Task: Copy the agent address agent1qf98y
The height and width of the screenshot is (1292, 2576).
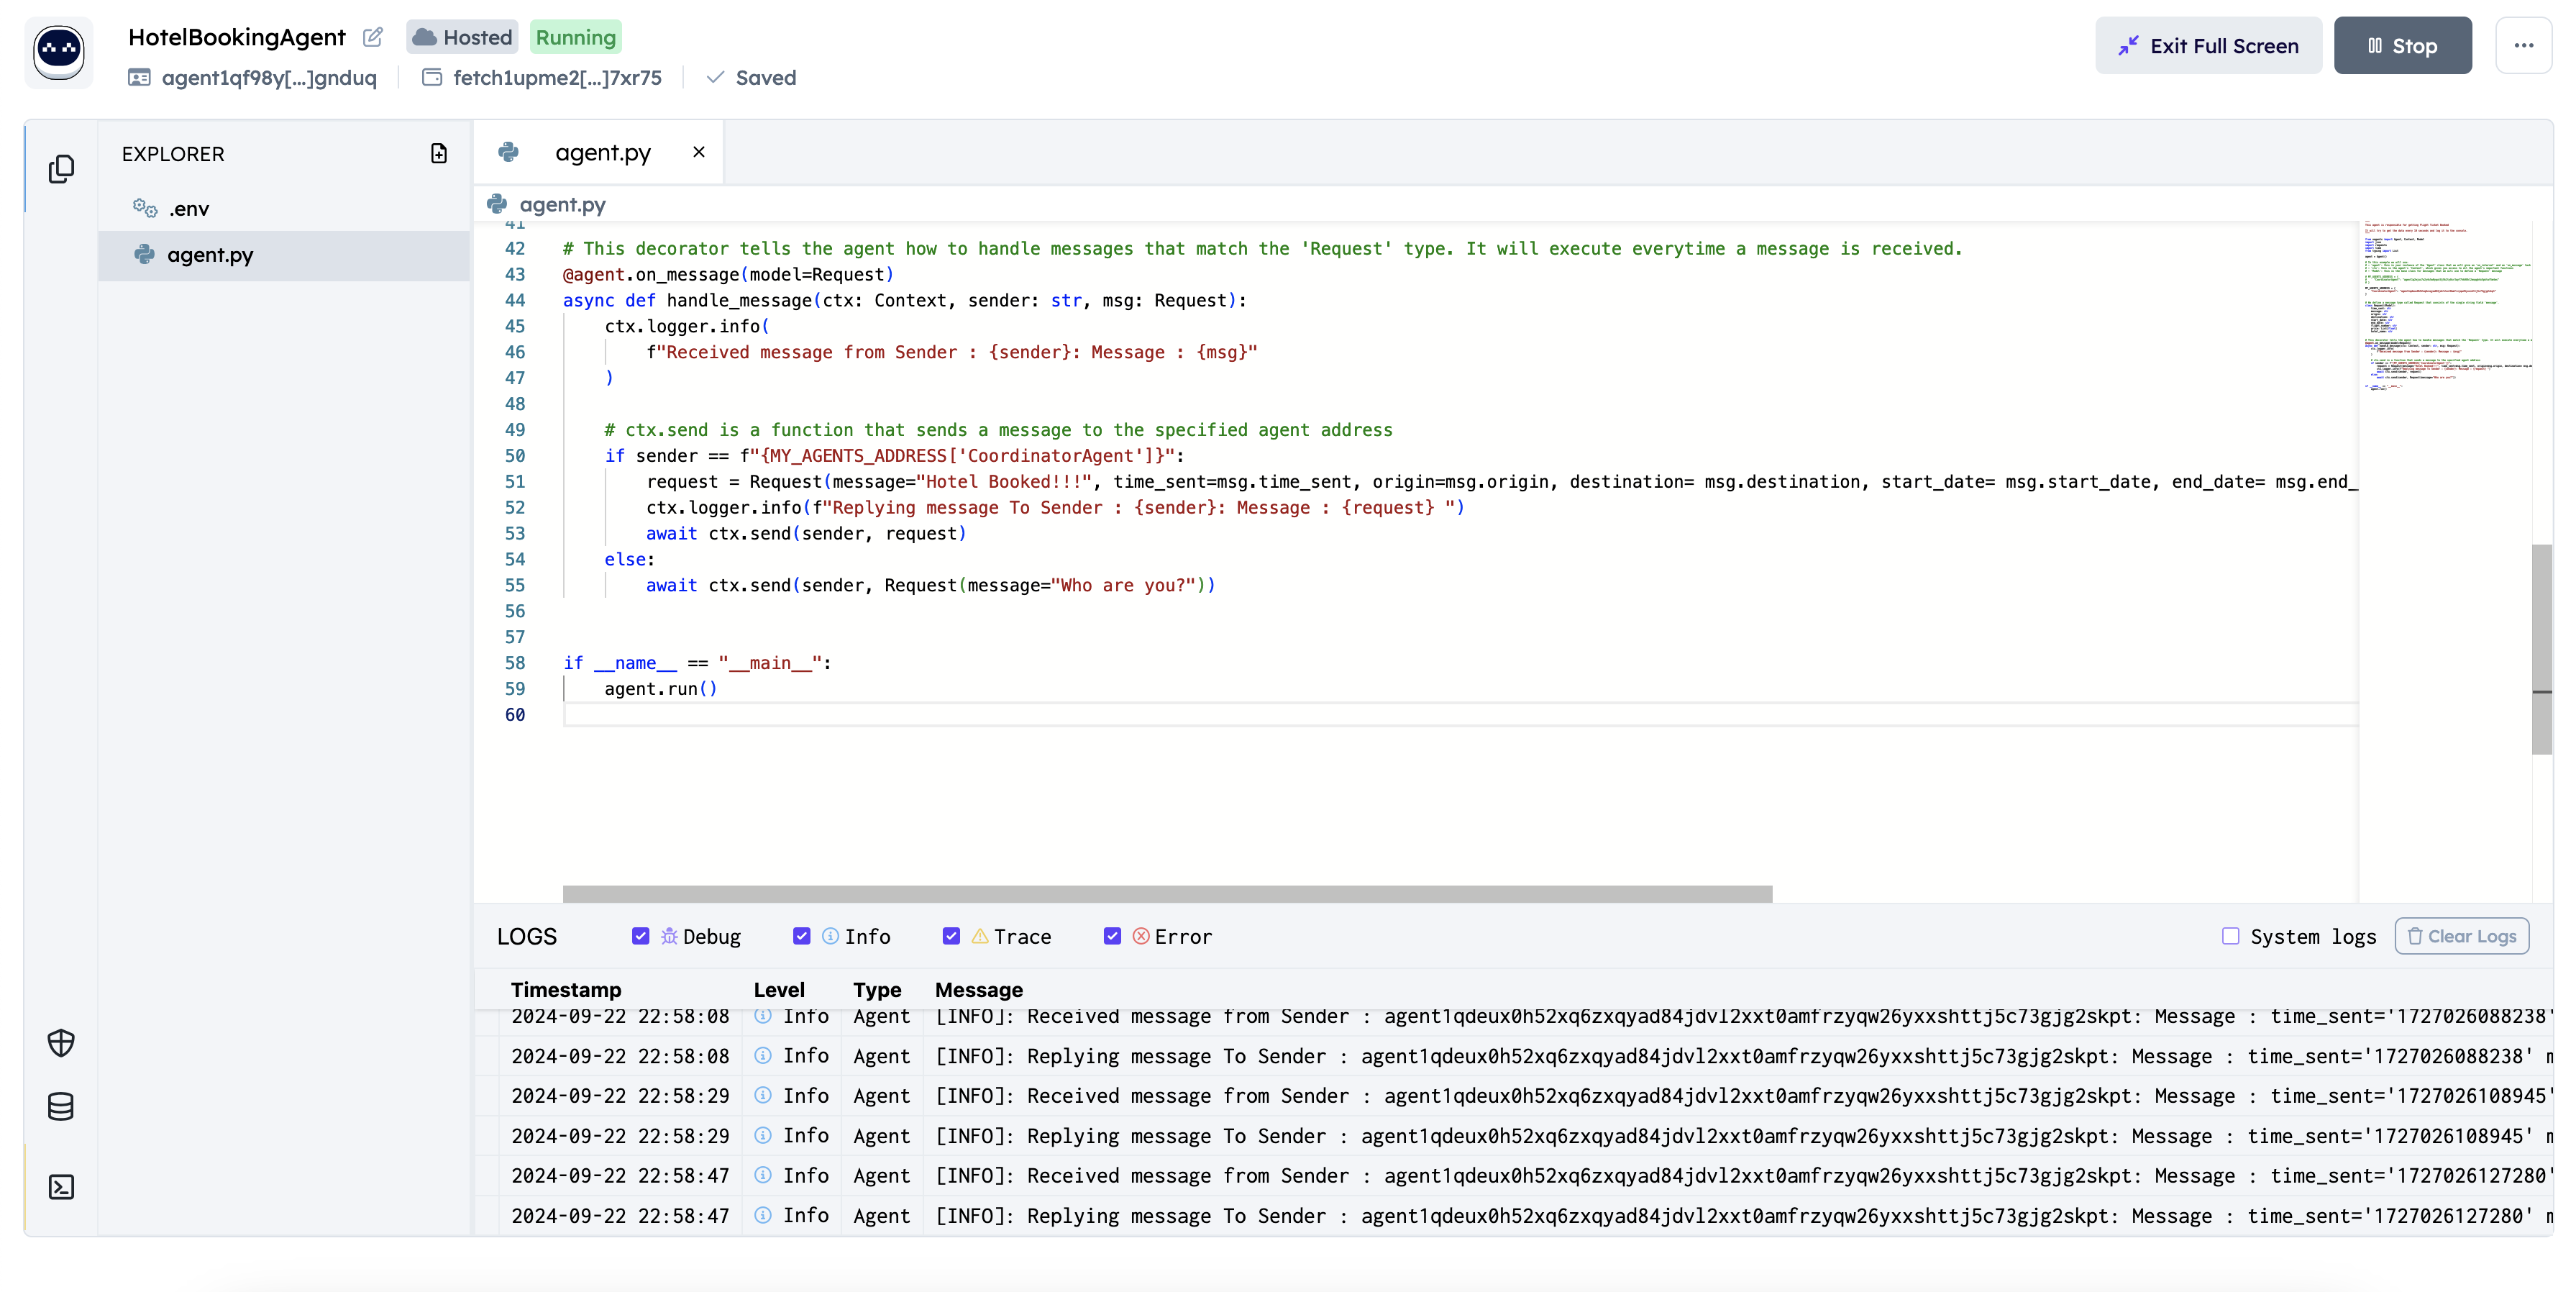Action: 268,78
